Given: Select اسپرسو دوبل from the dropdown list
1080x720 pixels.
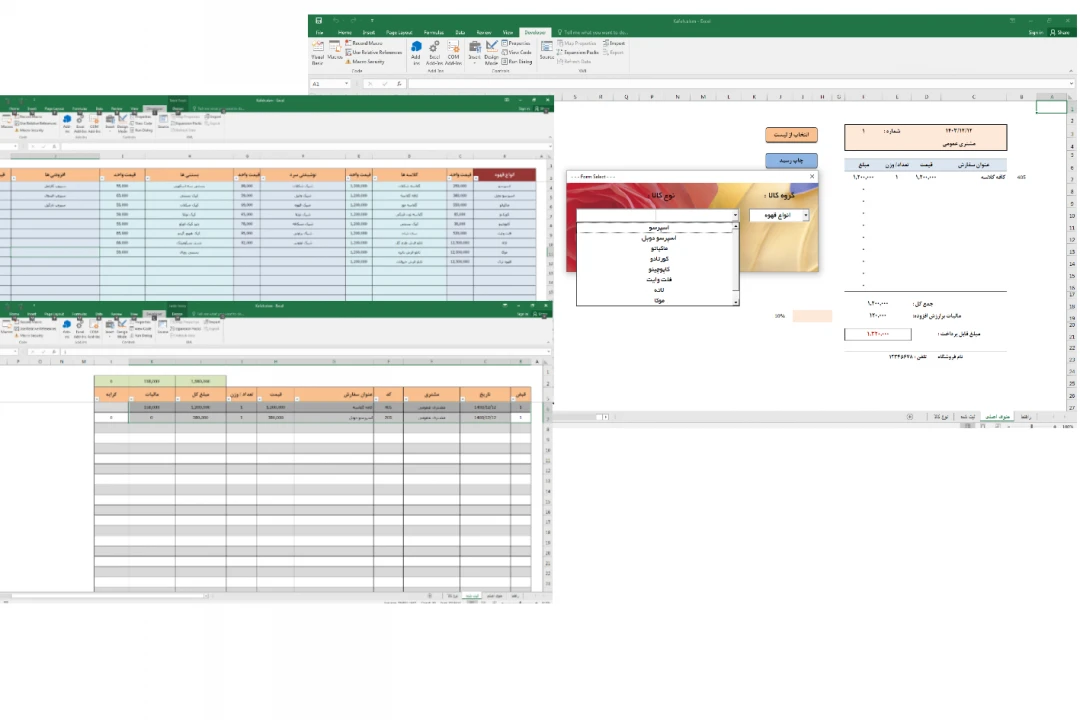Looking at the screenshot, I should (x=657, y=239).
